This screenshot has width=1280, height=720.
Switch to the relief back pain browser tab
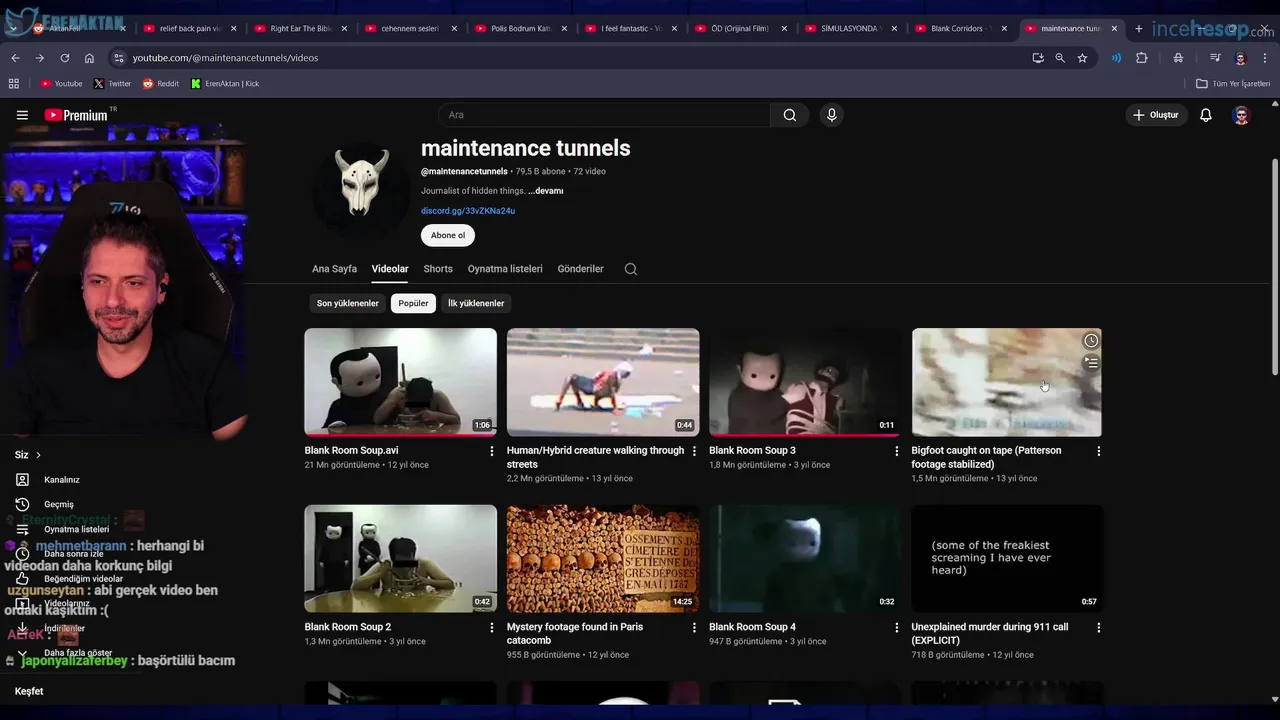click(188, 28)
